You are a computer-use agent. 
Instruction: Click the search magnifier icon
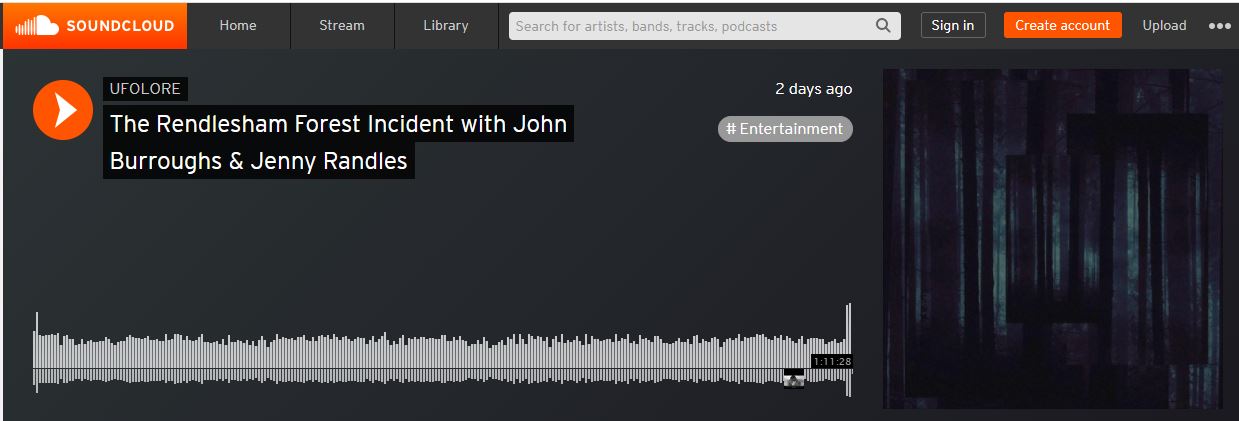883,26
